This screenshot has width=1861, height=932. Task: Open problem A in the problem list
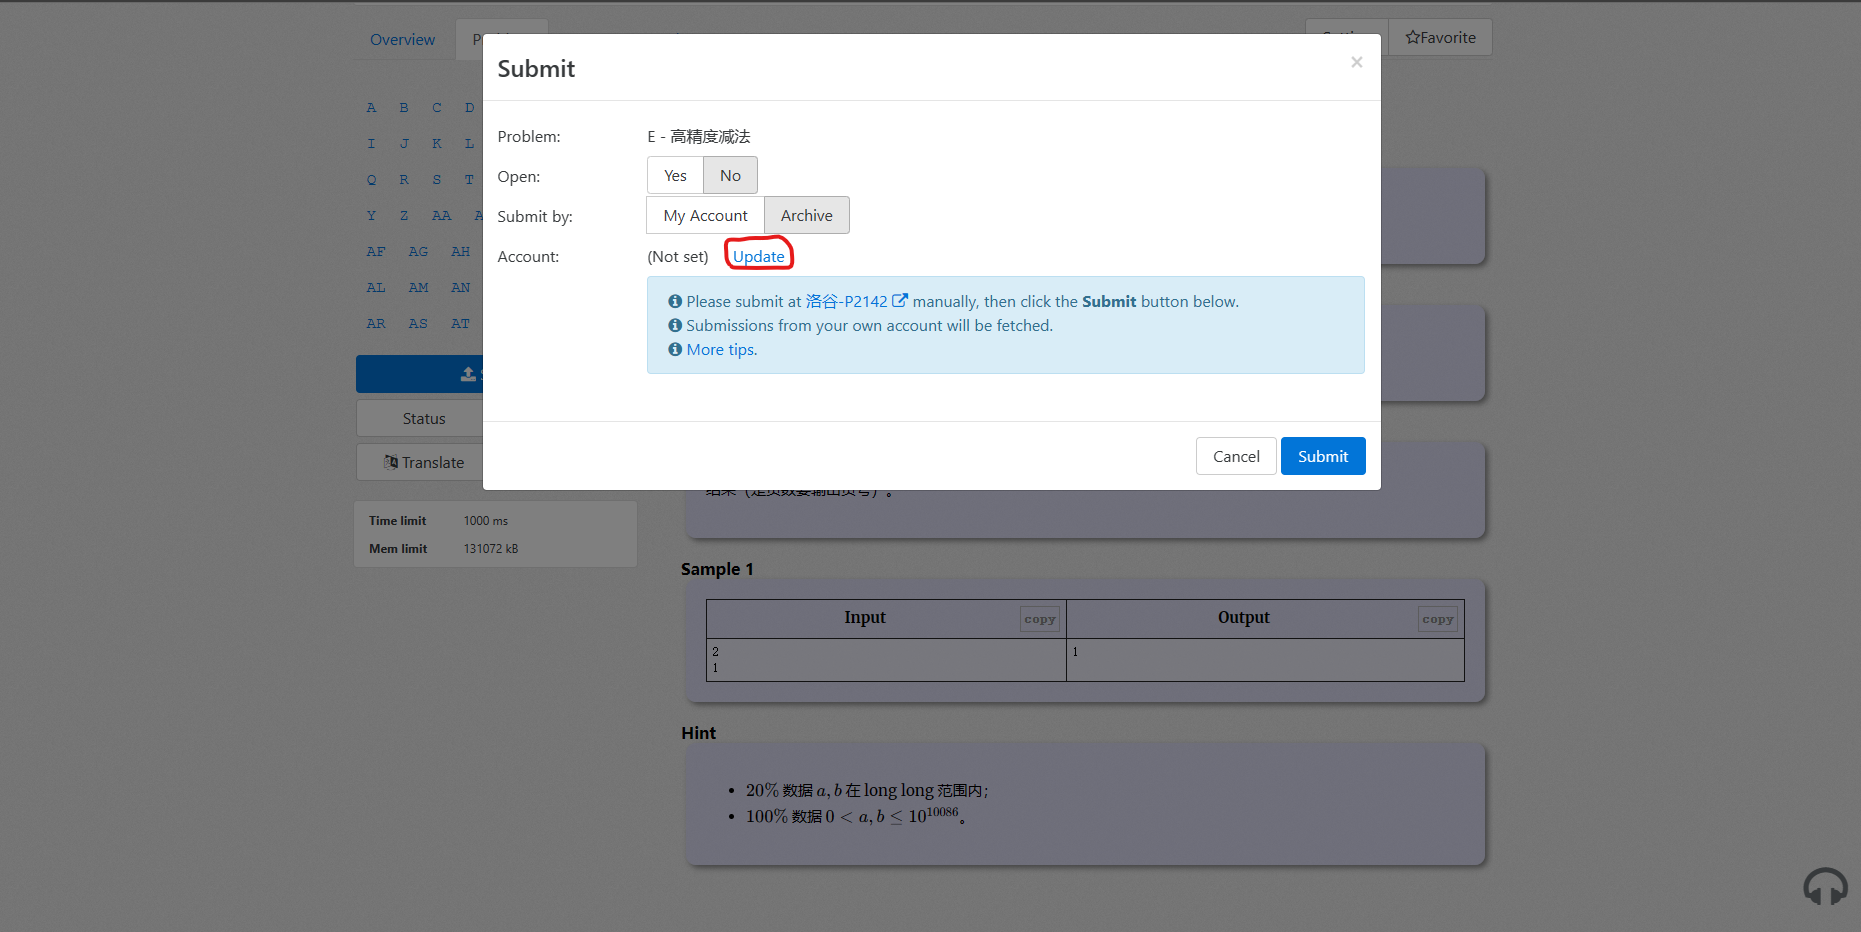pos(371,107)
